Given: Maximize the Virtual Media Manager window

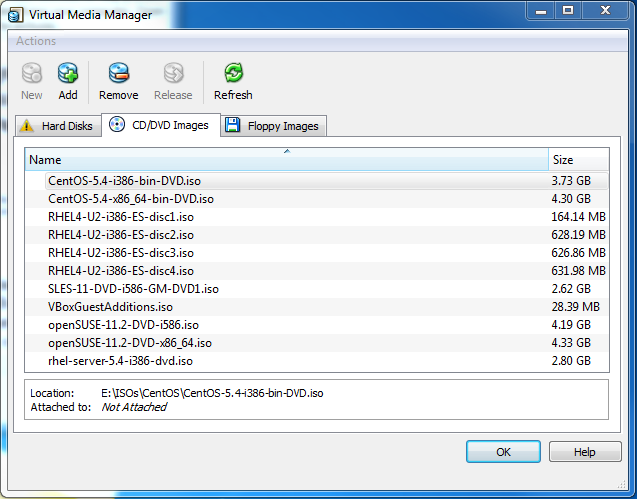Looking at the screenshot, I should [x=568, y=10].
